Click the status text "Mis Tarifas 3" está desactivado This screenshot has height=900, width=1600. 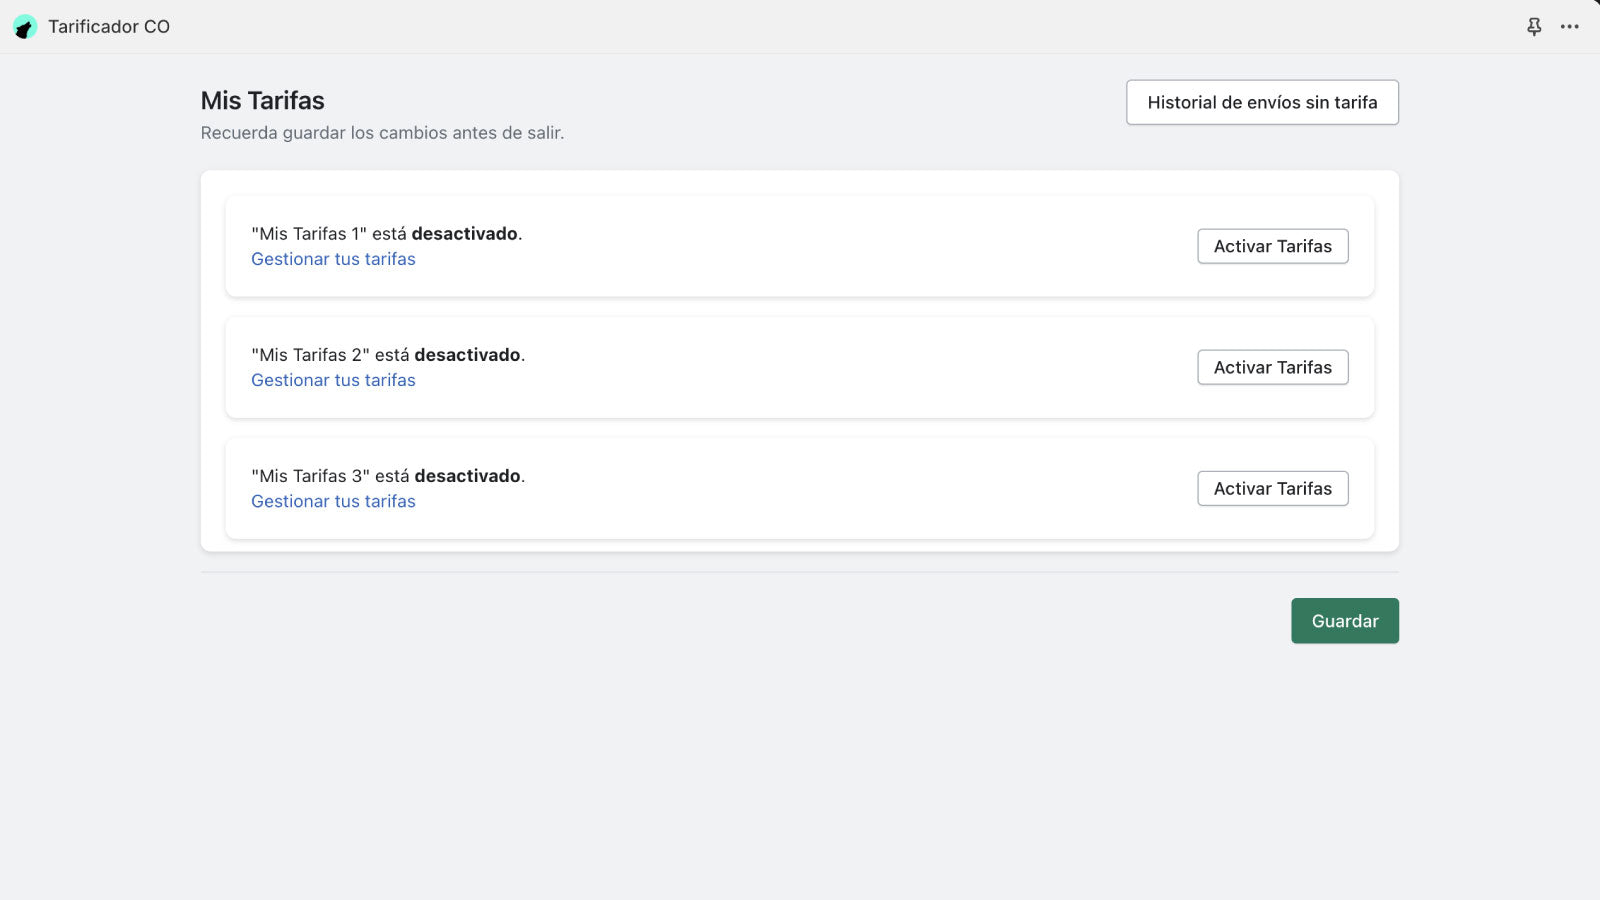click(388, 476)
